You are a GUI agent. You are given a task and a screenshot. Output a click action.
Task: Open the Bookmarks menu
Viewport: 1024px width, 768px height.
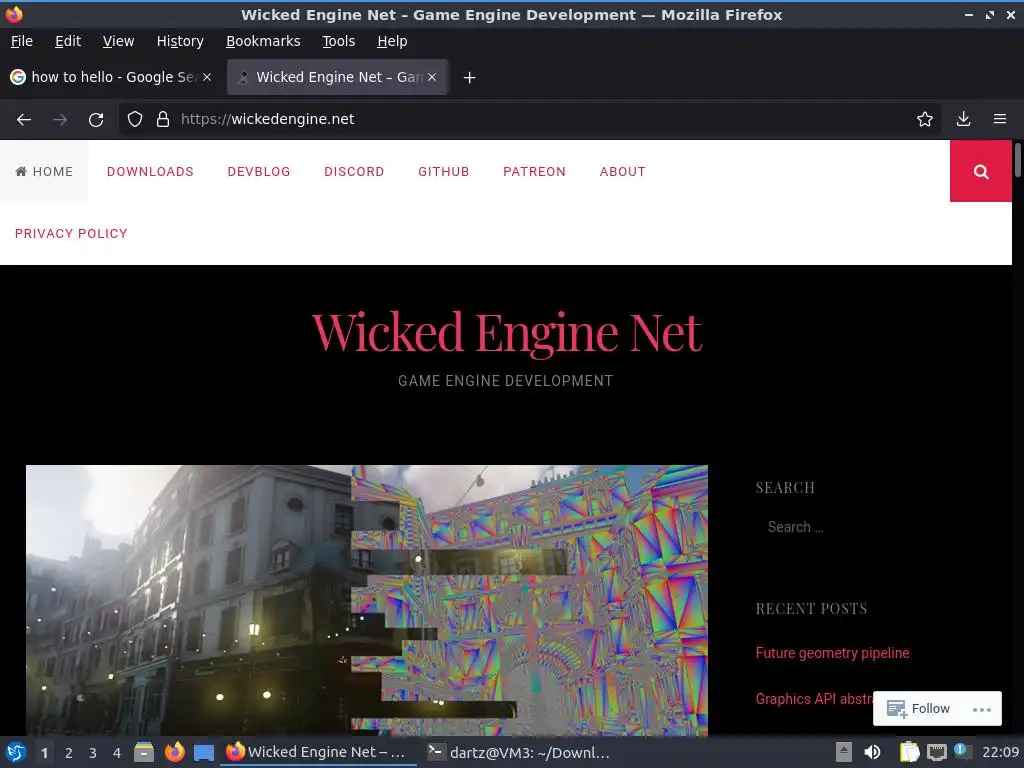tap(263, 41)
